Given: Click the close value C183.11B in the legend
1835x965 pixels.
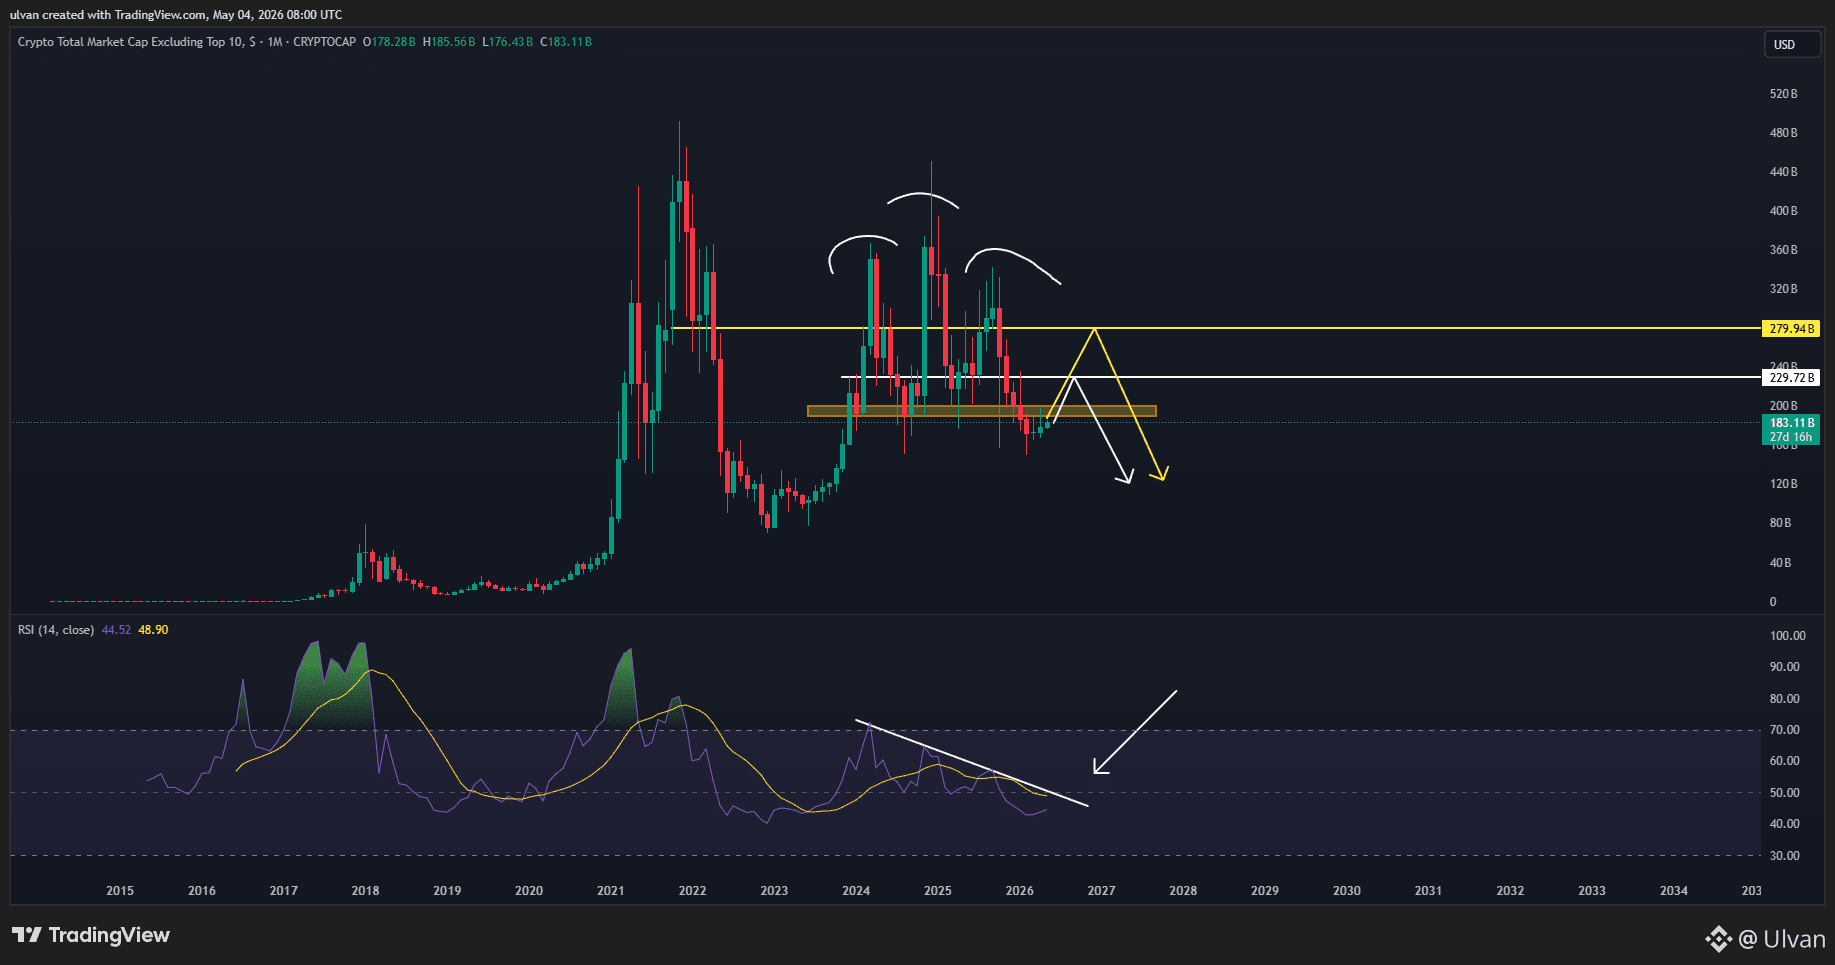Looking at the screenshot, I should click(x=566, y=42).
